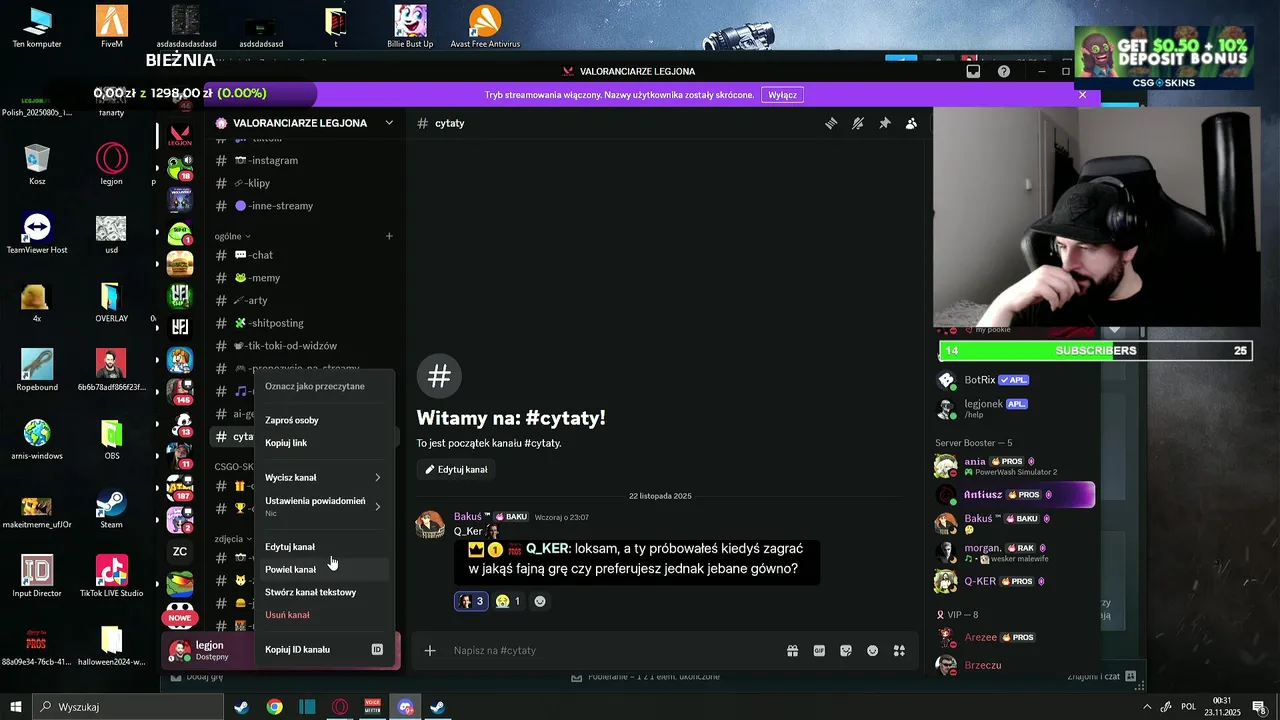The width and height of the screenshot is (1280, 720).
Task: Expand the Wycisz kanał submenu arrow
Action: pyautogui.click(x=377, y=478)
